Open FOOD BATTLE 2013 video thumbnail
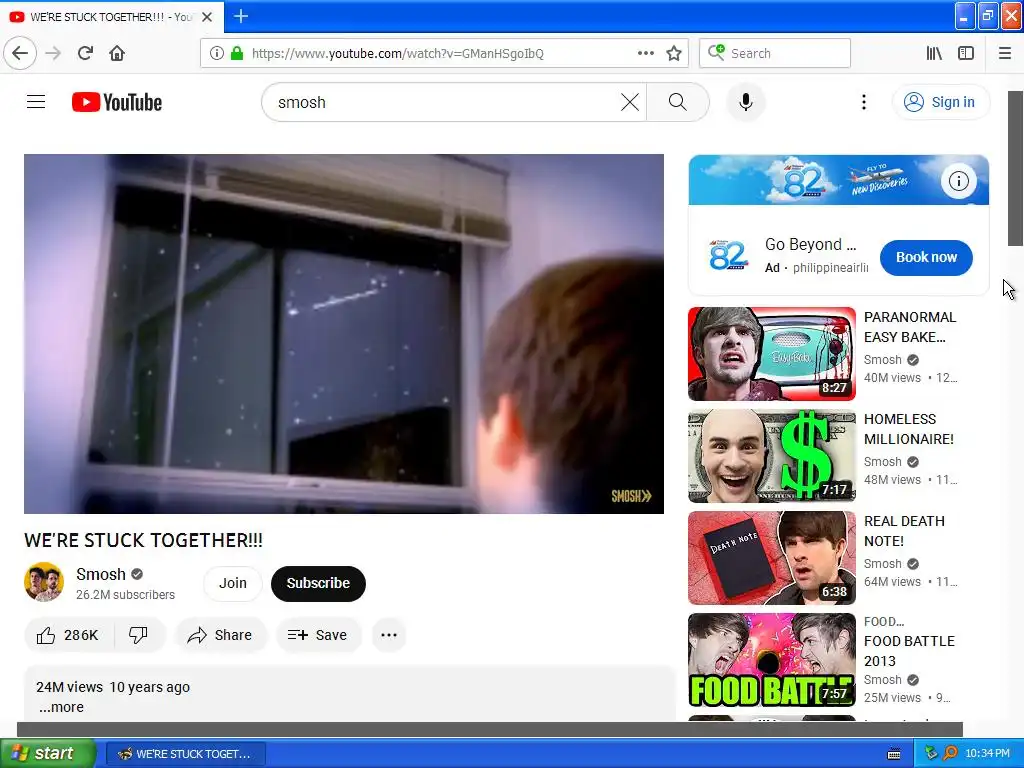The width and height of the screenshot is (1024, 768). point(771,660)
